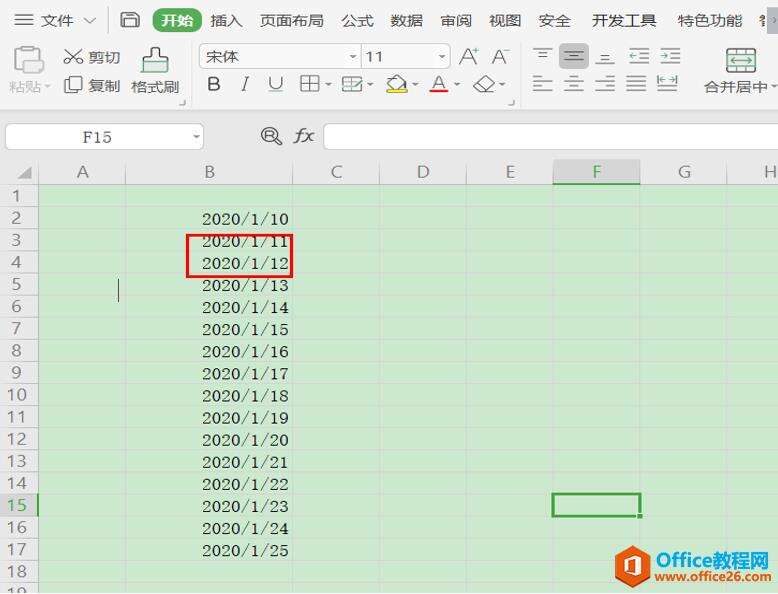This screenshot has height=594, width=778.
Task: Expand the border style dropdown arrow
Action: [328, 85]
